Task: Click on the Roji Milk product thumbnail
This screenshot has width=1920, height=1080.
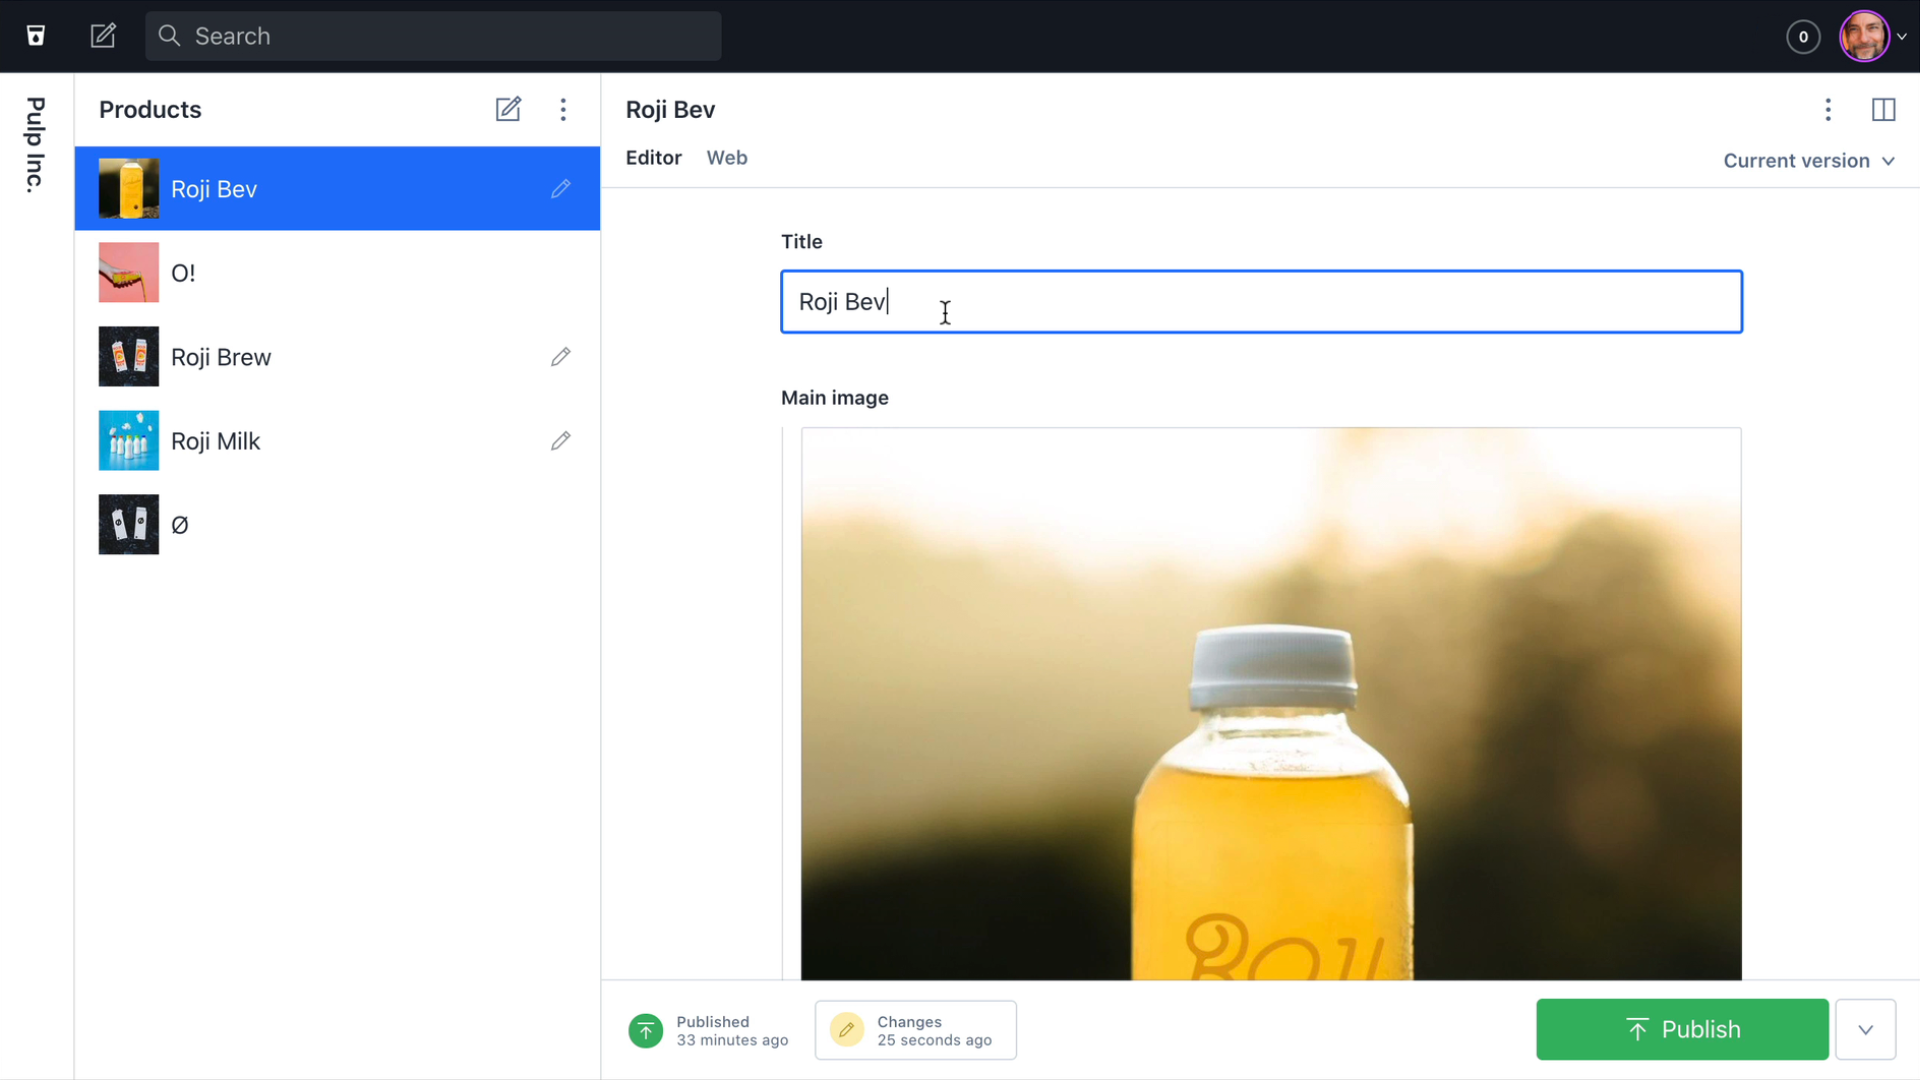Action: (128, 439)
